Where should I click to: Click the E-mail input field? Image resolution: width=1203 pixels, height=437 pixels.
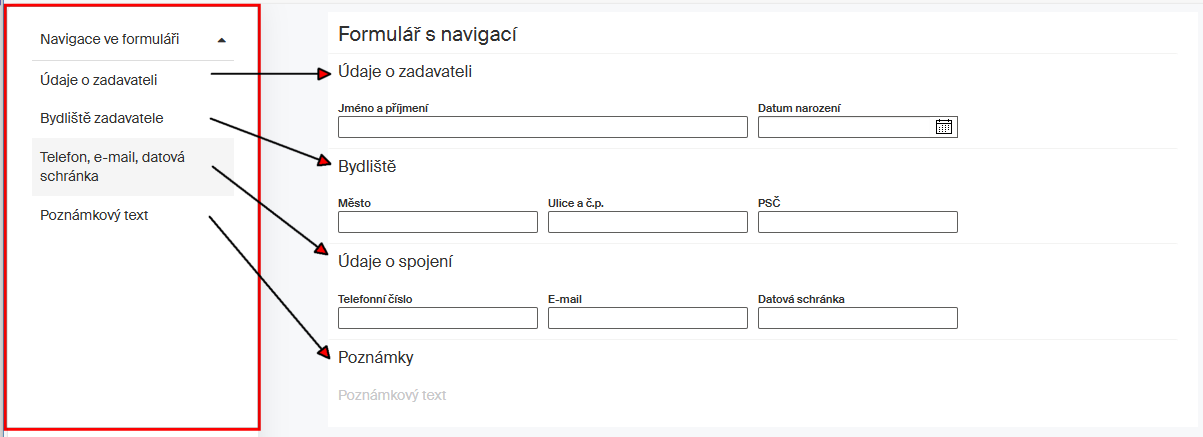coord(648,318)
